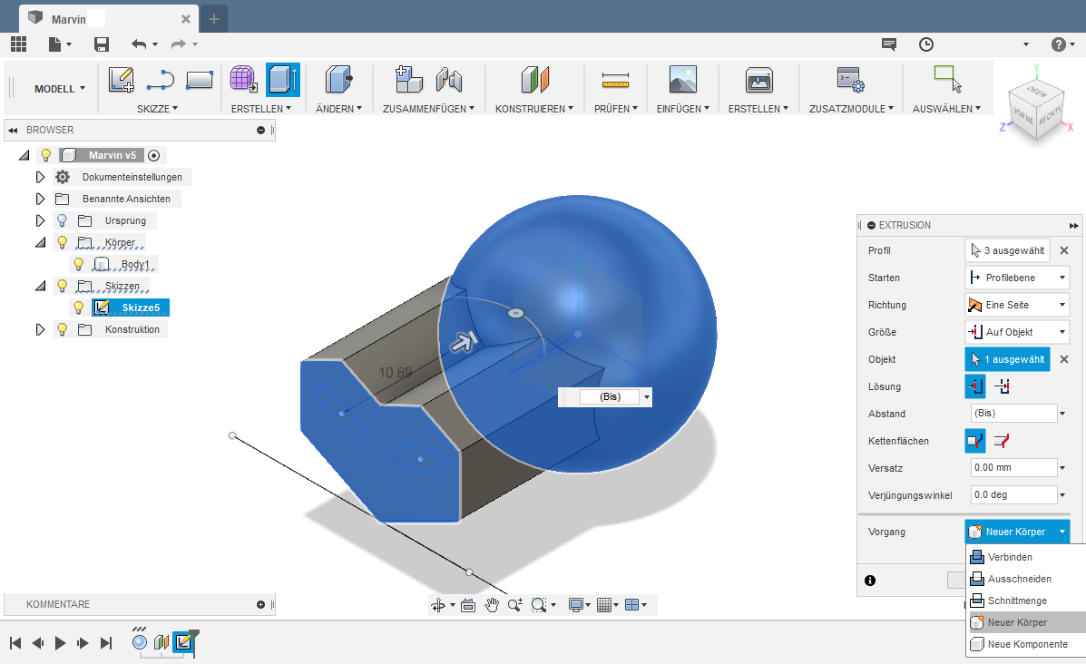Image resolution: width=1086 pixels, height=664 pixels.
Task: Select the Pan hand tool
Action: point(491,605)
